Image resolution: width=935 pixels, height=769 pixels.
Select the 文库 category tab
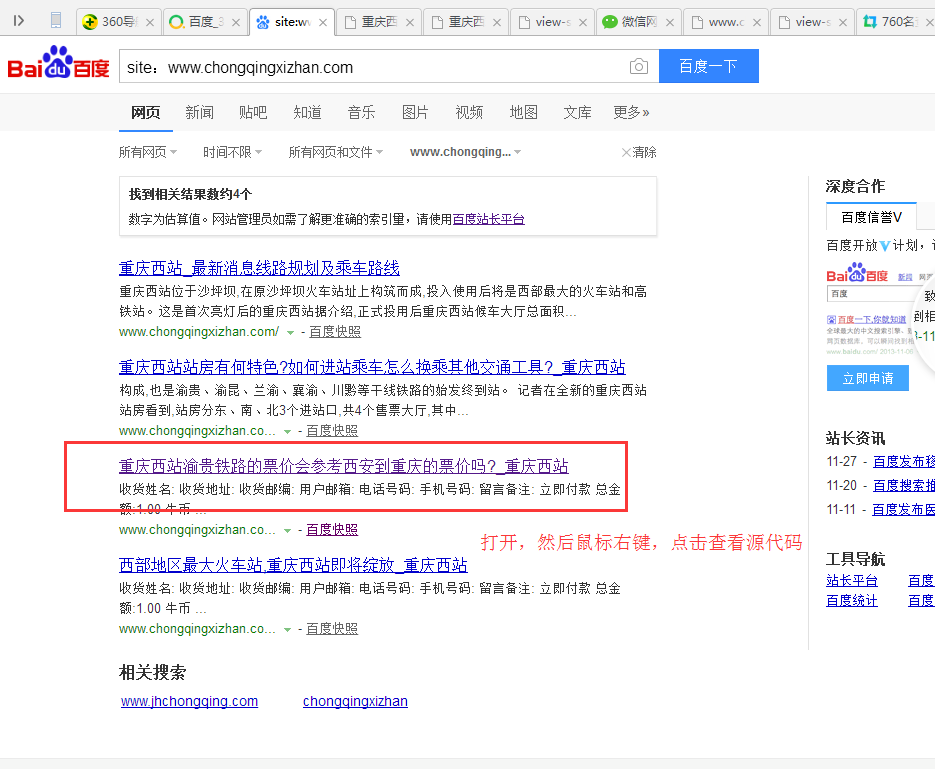click(577, 112)
